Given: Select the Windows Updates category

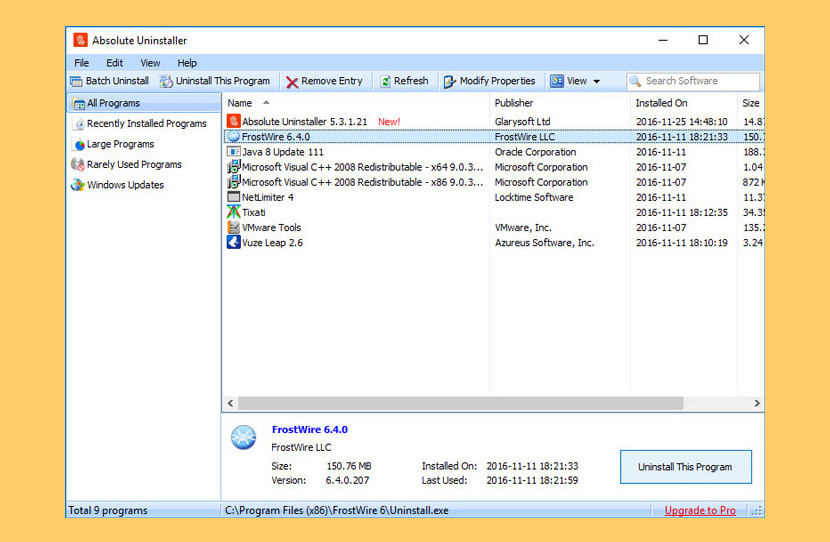Looking at the screenshot, I should 125,185.
